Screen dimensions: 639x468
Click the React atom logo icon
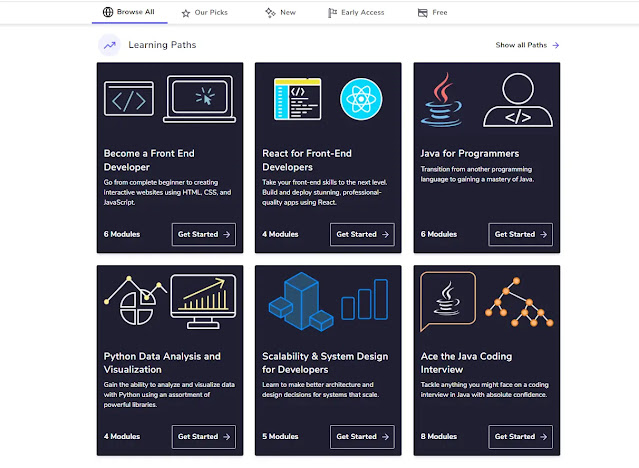click(x=361, y=99)
